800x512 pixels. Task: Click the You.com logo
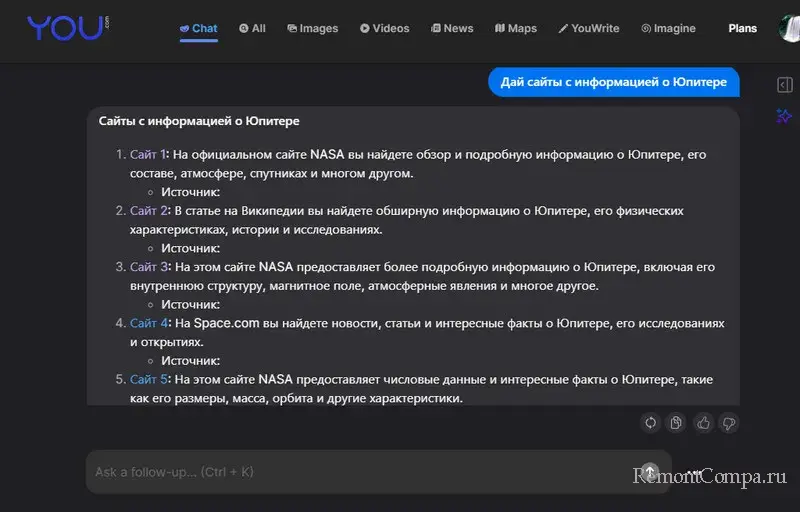tap(65, 27)
